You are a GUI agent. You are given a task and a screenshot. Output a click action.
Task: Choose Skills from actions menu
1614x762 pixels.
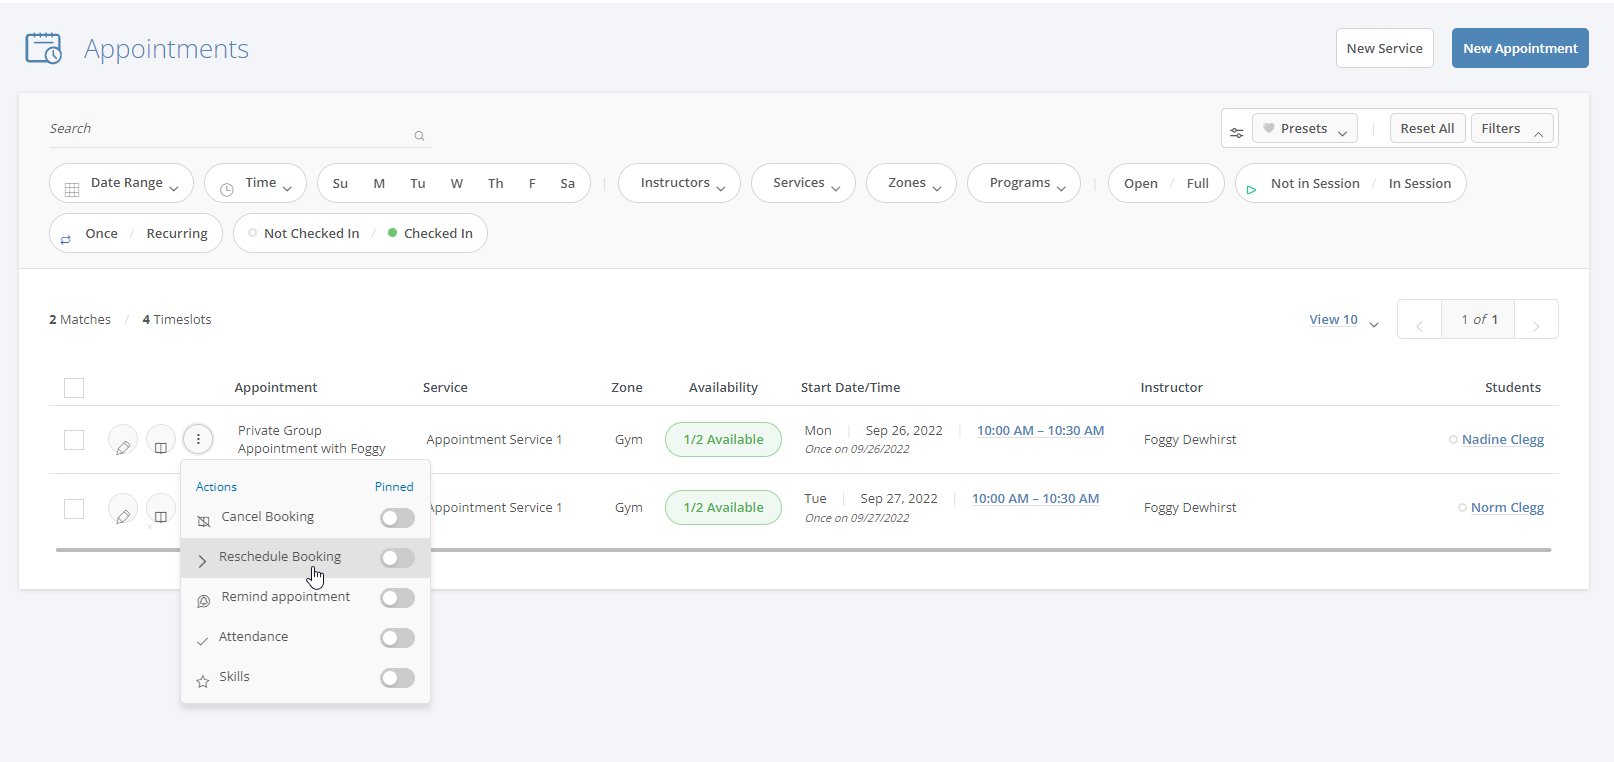235,677
